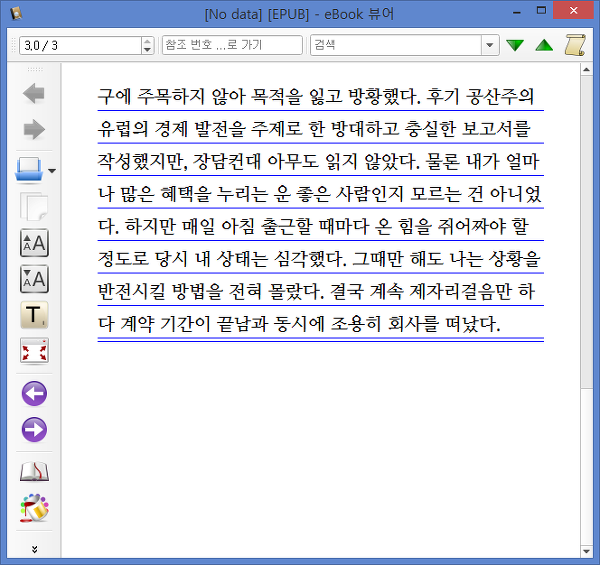Click the text line starting 반전시킬 방법을
Viewport: 600px width, 565px height.
point(316,291)
